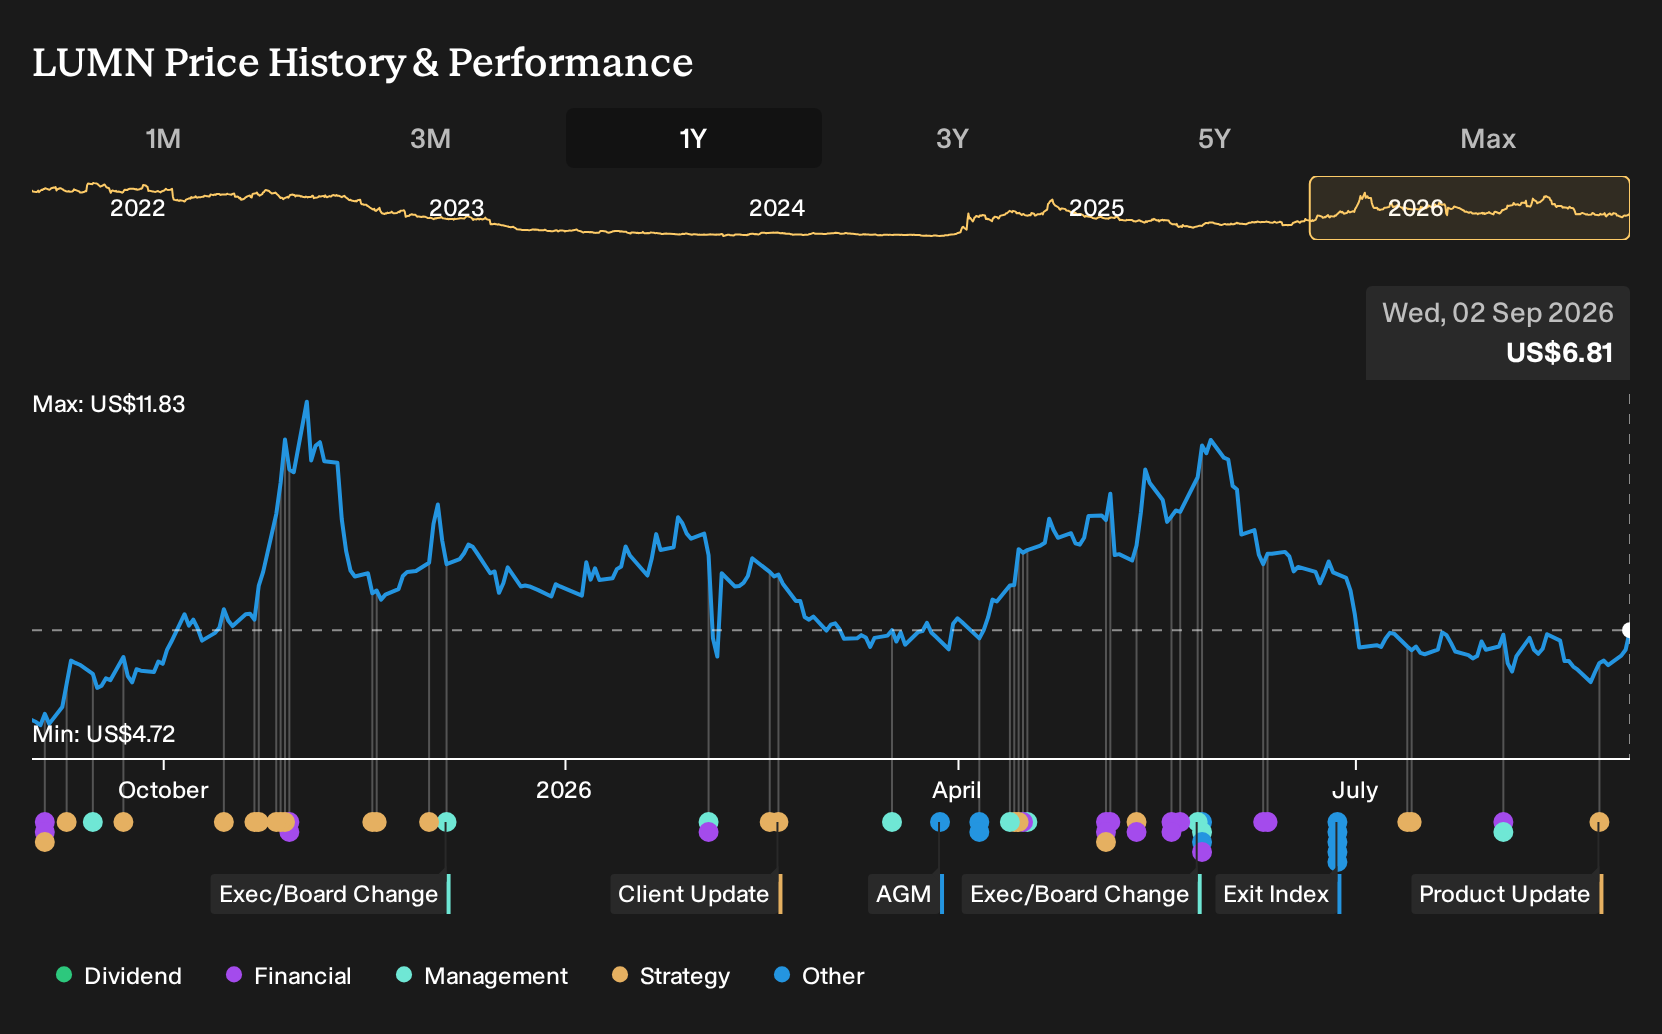
Task: Click the purple Financial legend dot
Action: pyautogui.click(x=234, y=975)
